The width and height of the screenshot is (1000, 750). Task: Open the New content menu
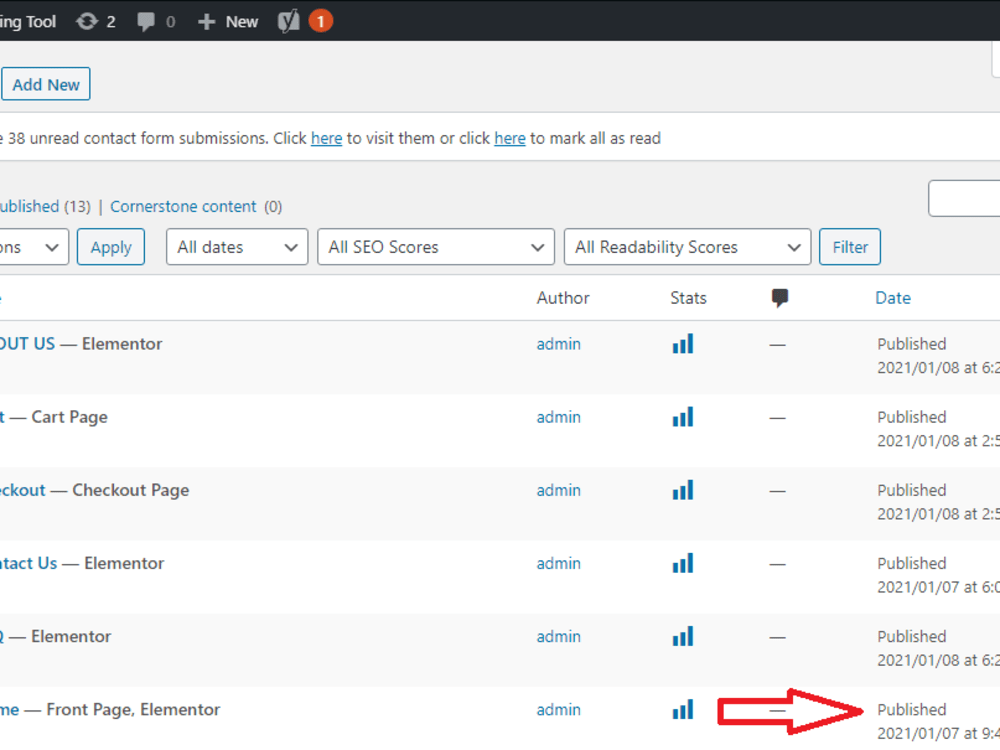(228, 22)
